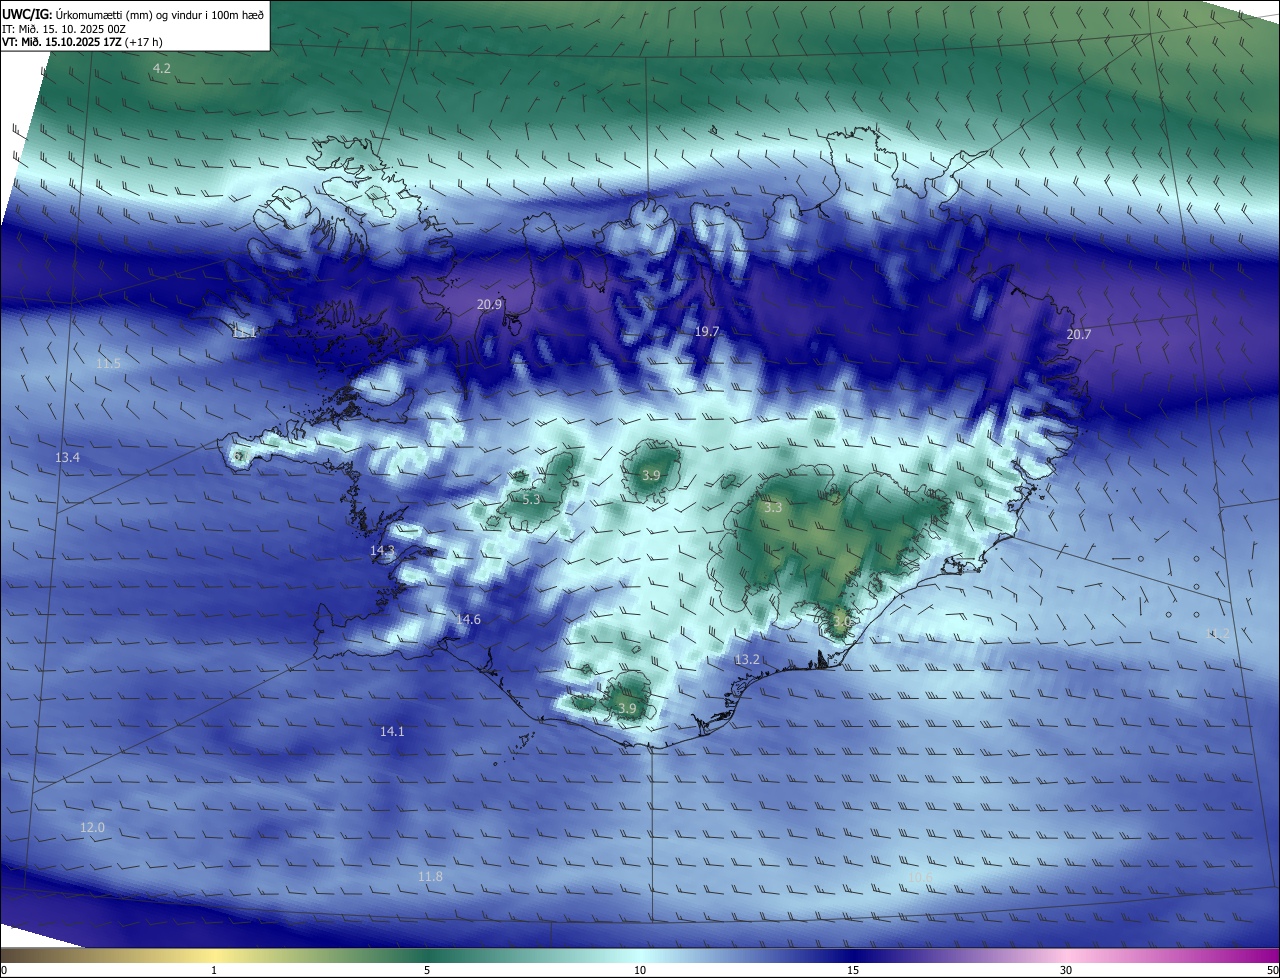The width and height of the screenshot is (1280, 978).
Task: Click the legend tick label '50'
Action: (x=1272, y=970)
